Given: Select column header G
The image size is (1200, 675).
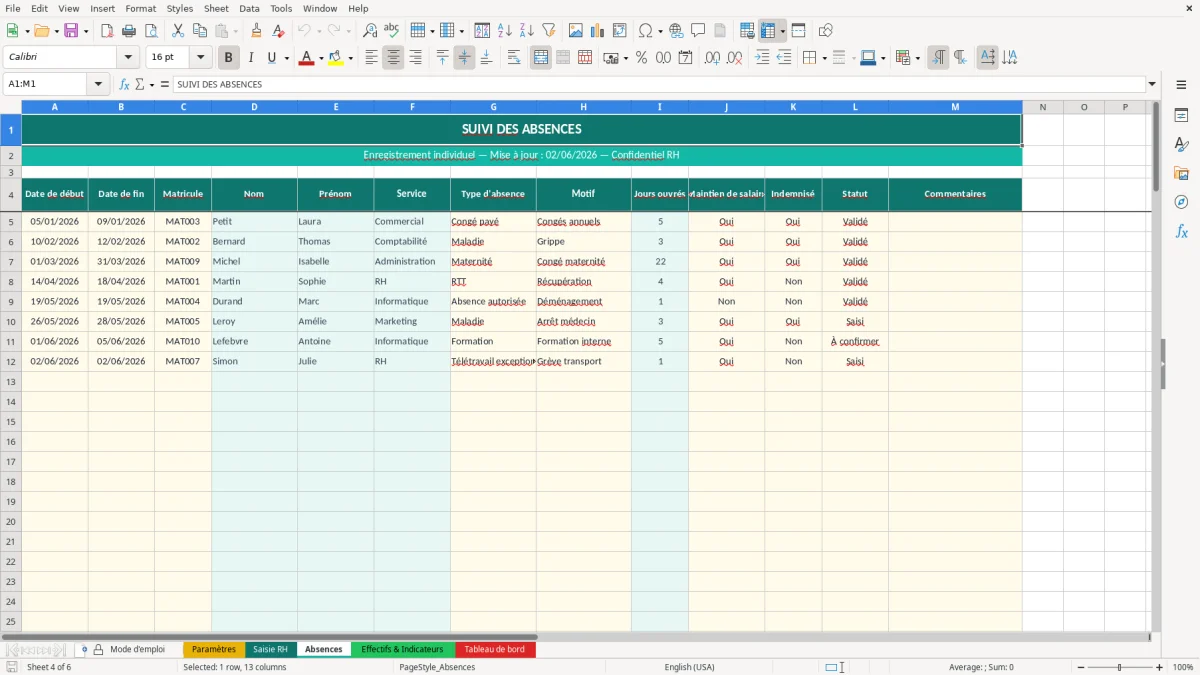Looking at the screenshot, I should pyautogui.click(x=493, y=107).
